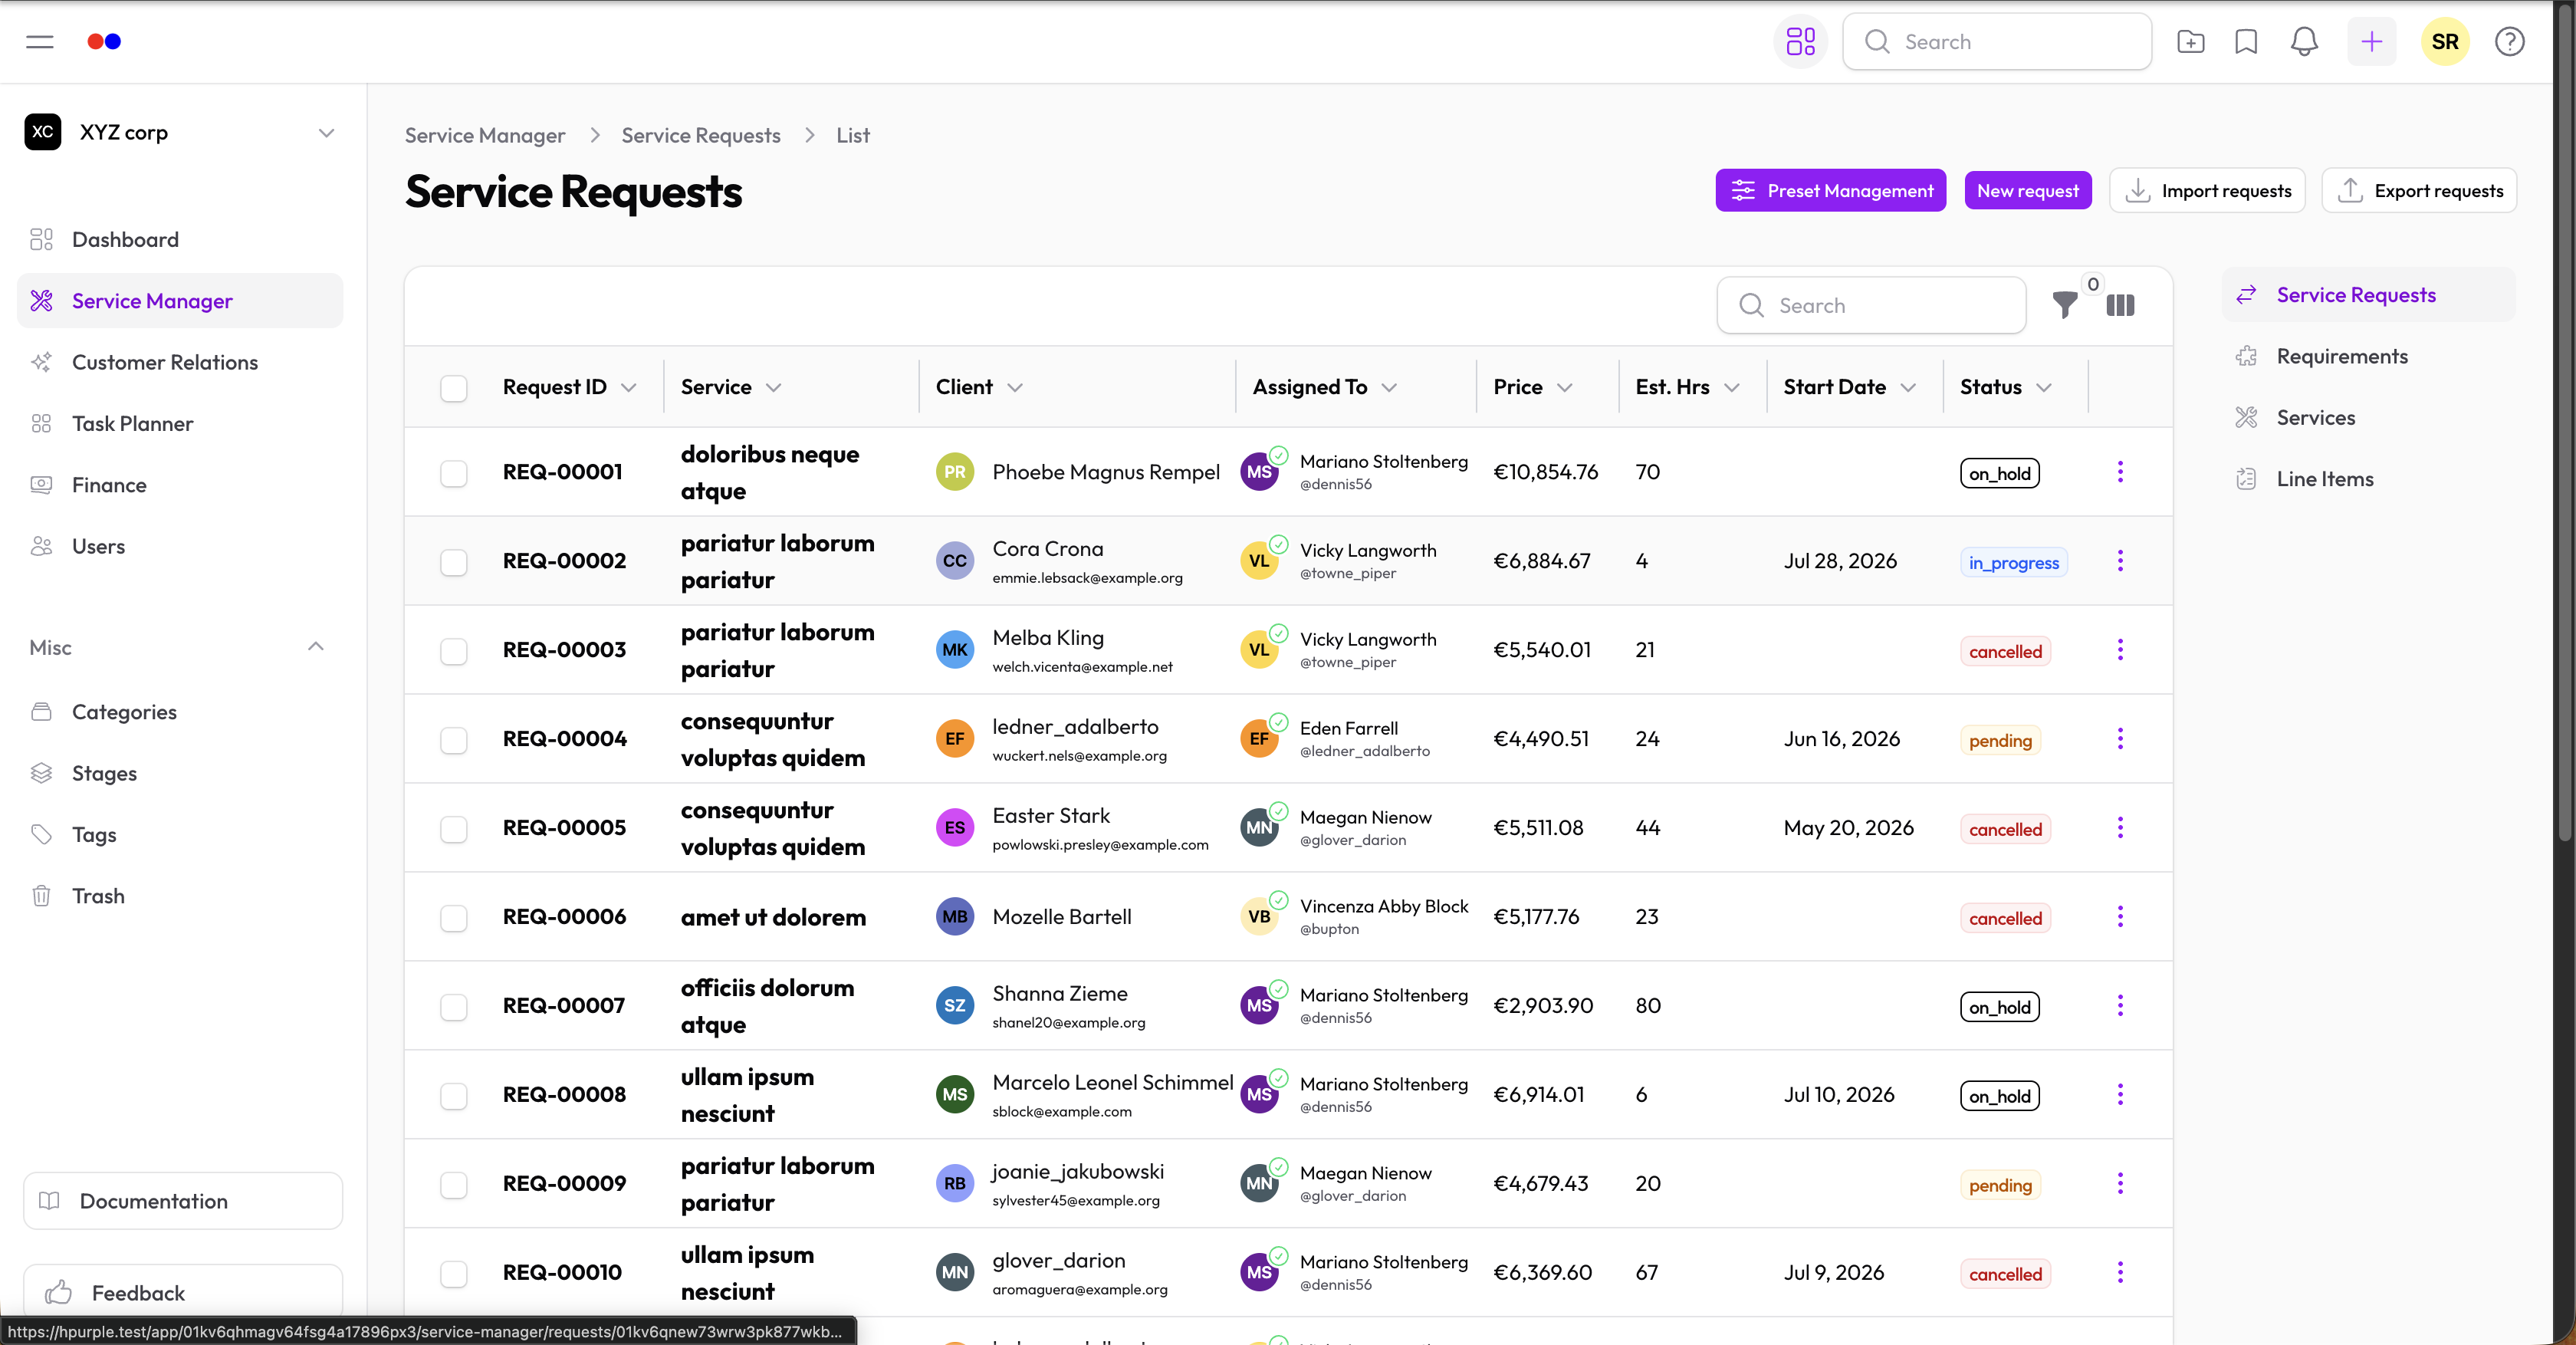Click the Preset Management button
Viewport: 2576px width, 1345px height.
(x=1830, y=190)
